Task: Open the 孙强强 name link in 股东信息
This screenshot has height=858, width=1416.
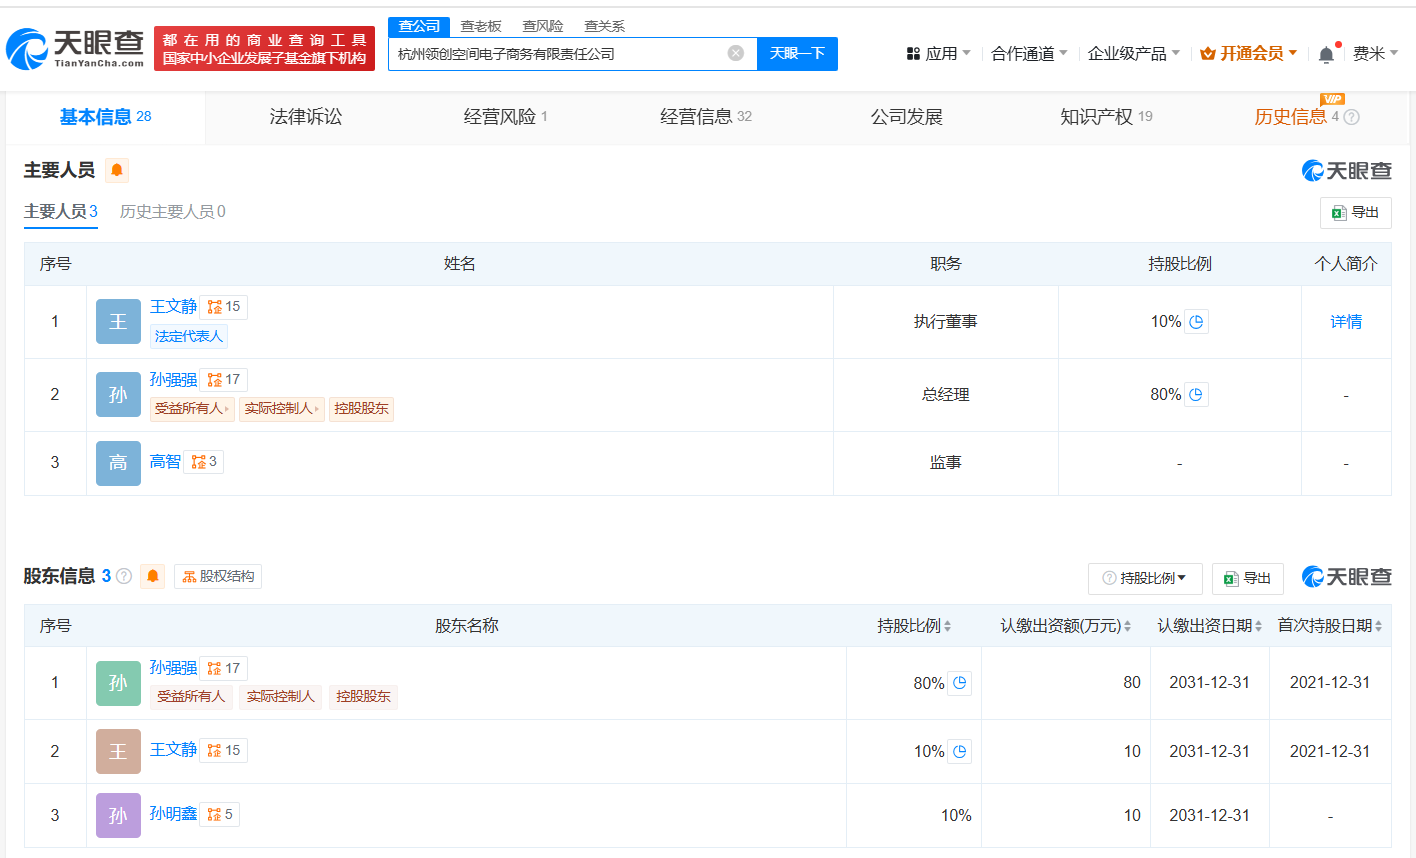Action: (x=173, y=668)
